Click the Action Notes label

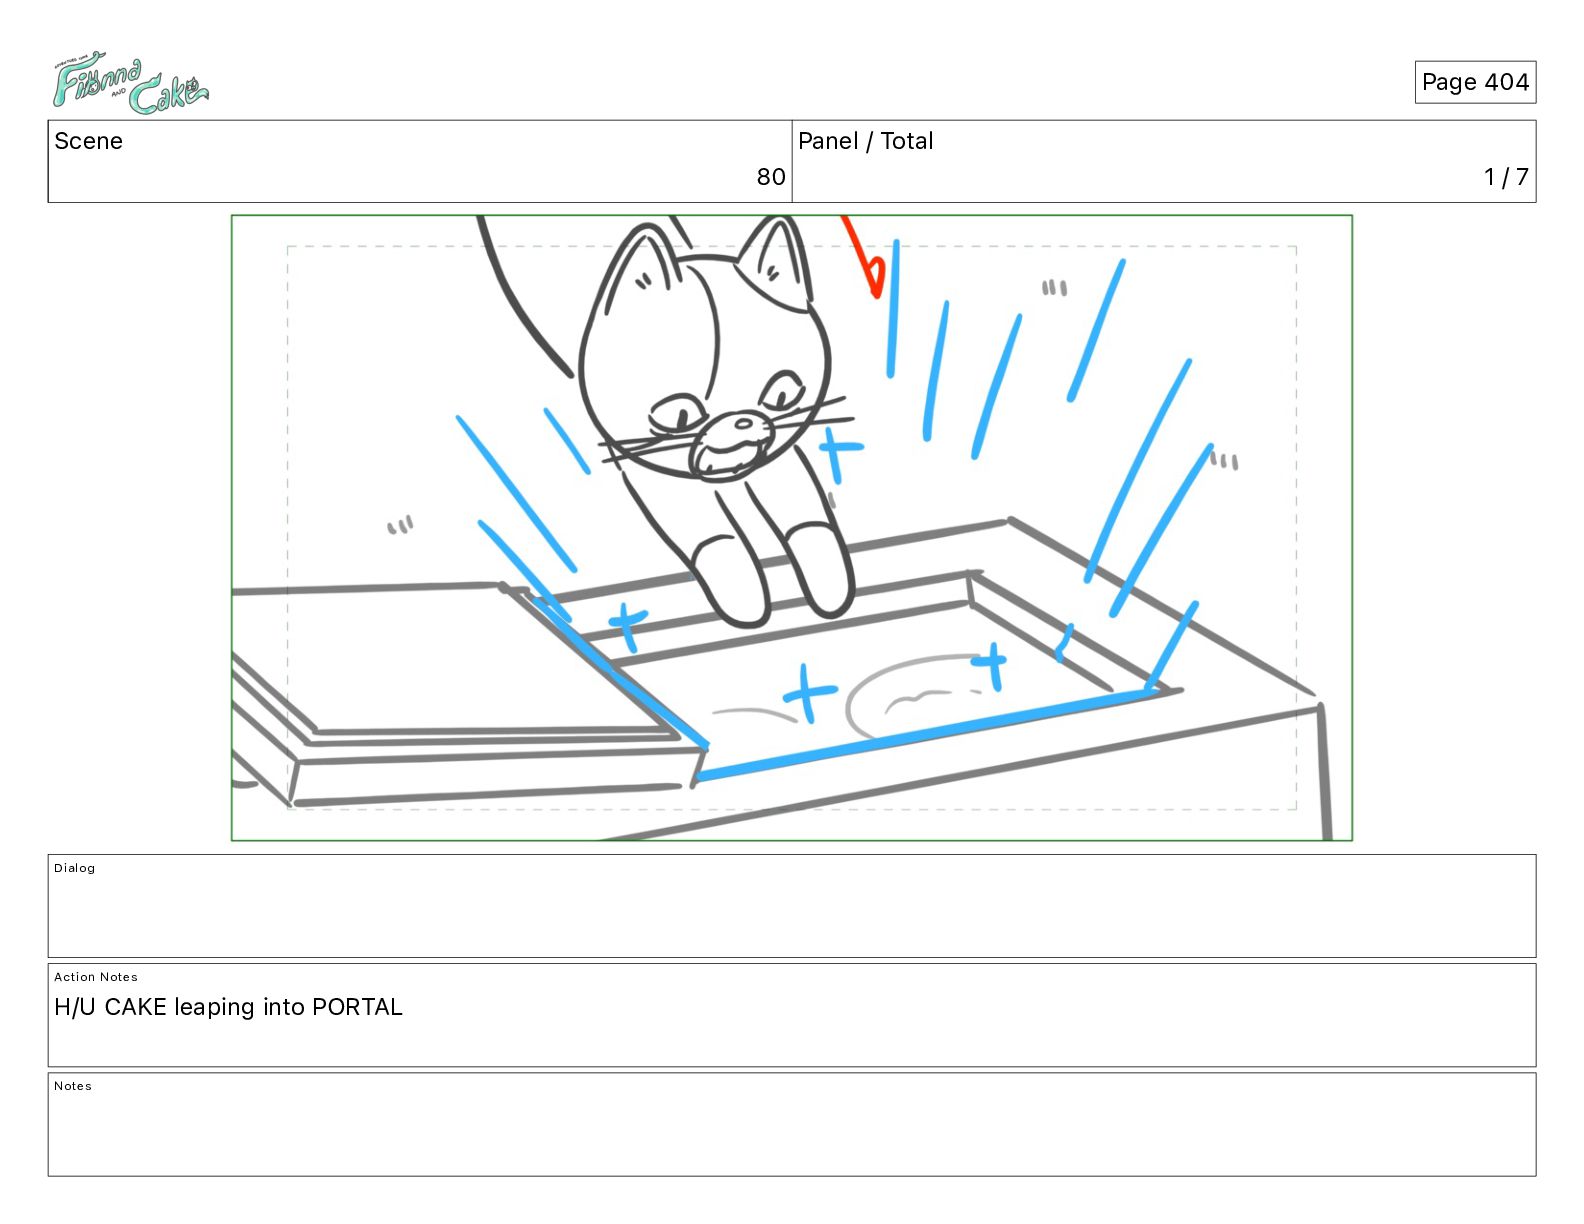click(x=96, y=977)
